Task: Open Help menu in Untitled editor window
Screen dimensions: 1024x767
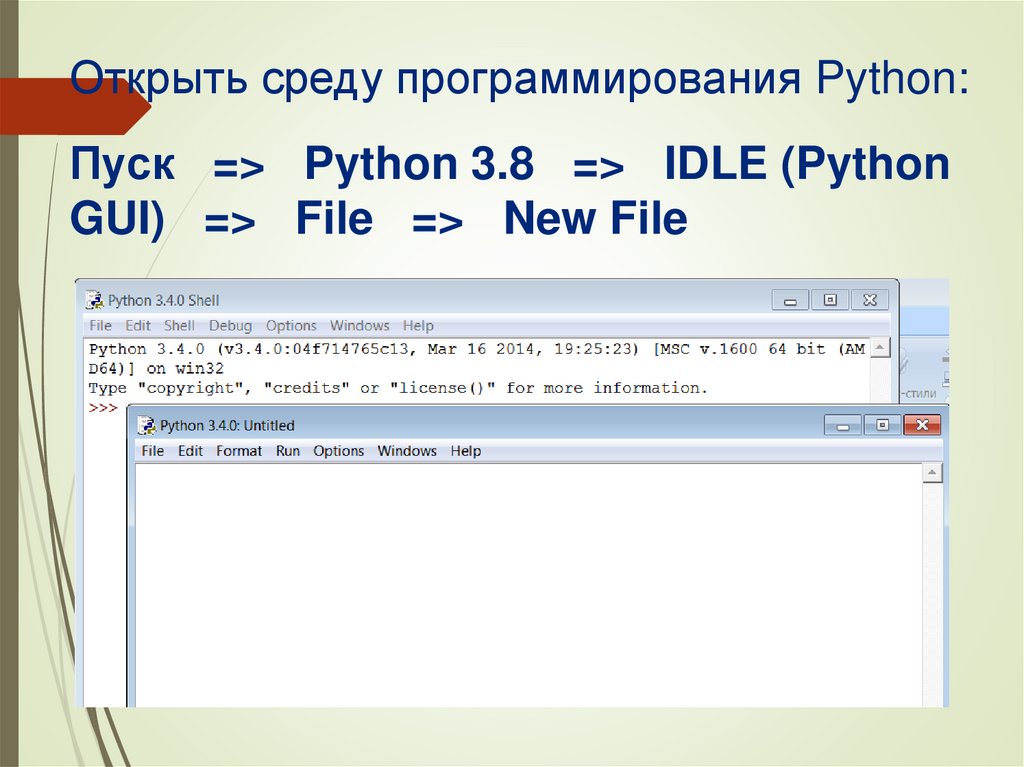Action: point(466,451)
